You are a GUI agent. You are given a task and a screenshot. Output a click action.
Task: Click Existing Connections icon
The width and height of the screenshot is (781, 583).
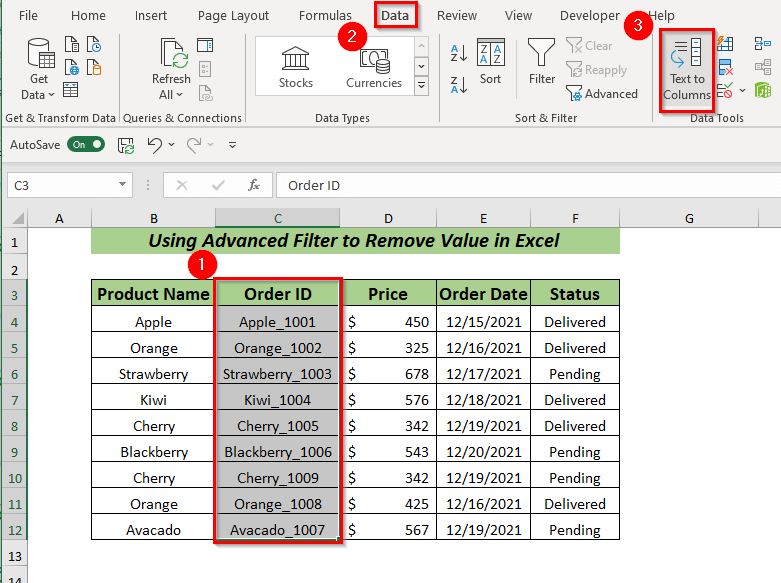(x=94, y=67)
